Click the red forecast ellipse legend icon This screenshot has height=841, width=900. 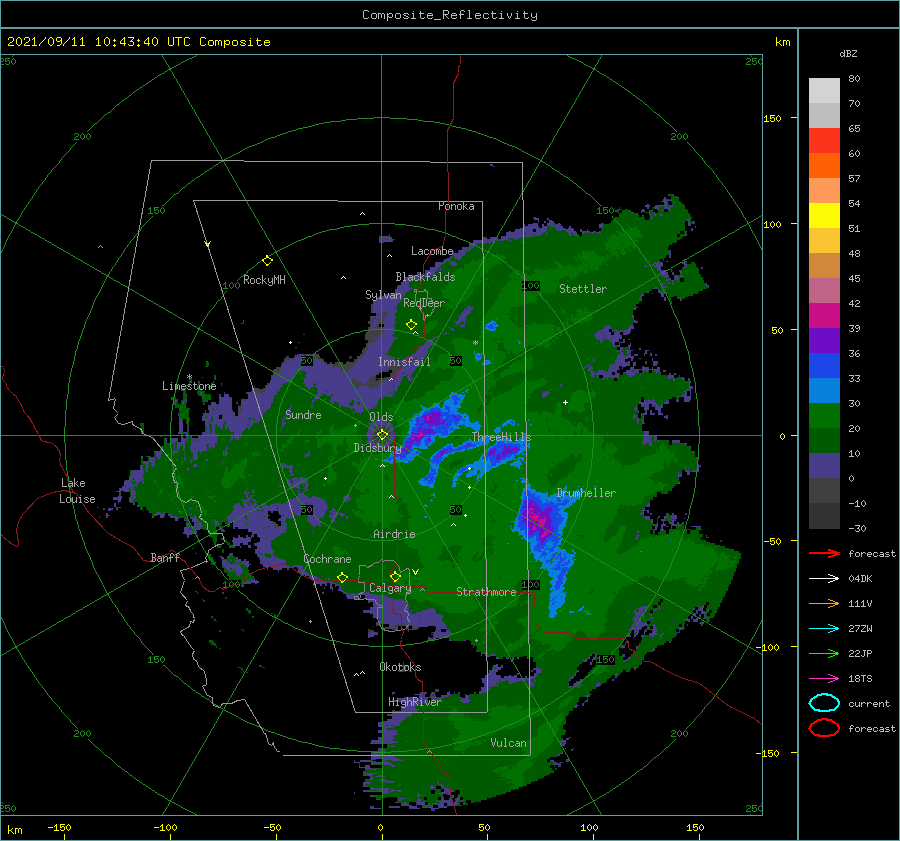coord(824,728)
